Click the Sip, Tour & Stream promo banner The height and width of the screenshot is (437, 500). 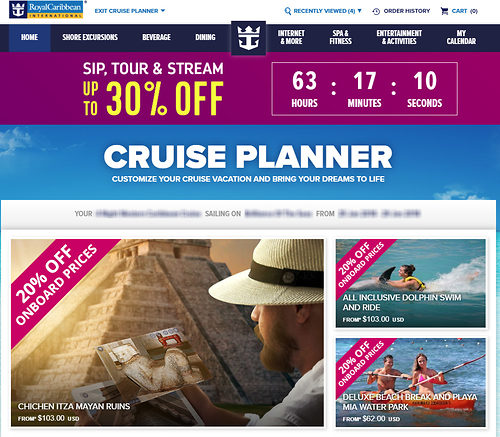click(250, 88)
